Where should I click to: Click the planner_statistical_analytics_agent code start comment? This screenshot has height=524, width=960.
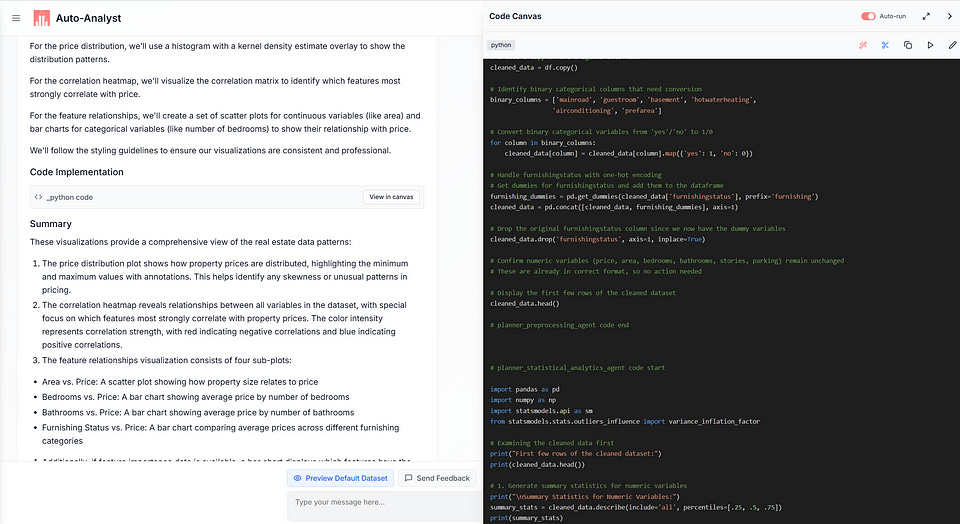pos(577,367)
